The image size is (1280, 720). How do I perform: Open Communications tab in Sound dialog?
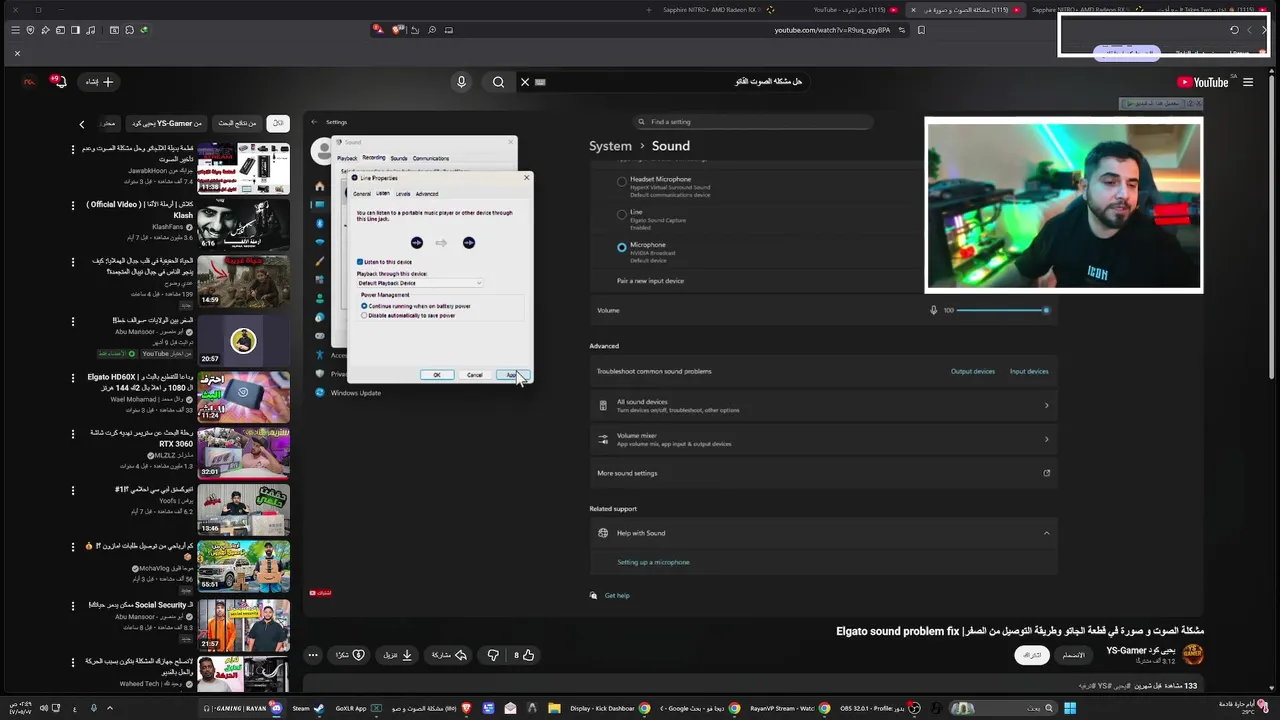[431, 158]
